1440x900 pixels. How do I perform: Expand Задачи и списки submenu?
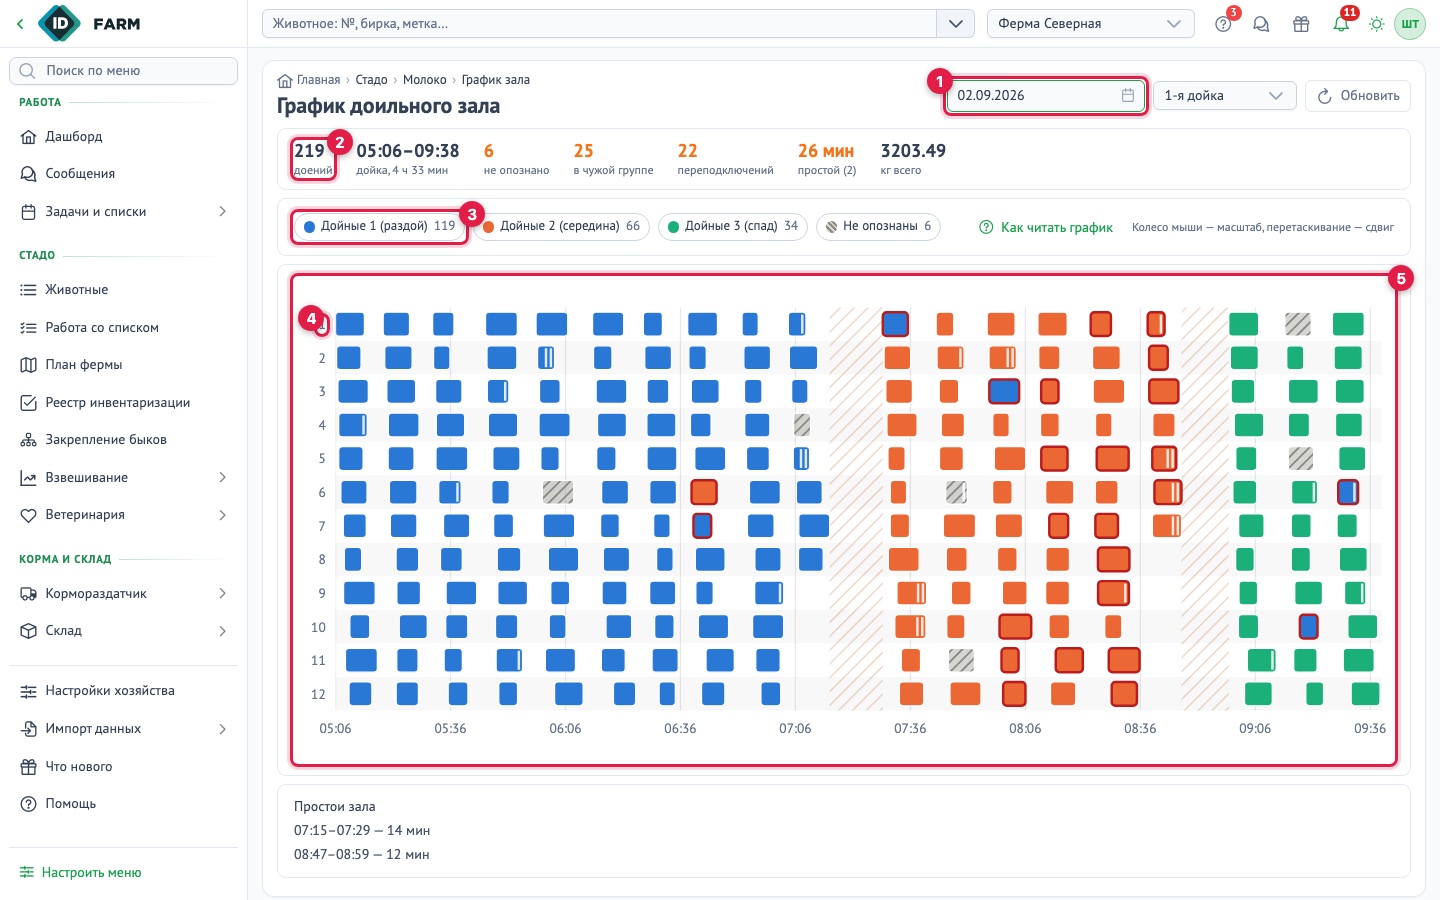pos(222,211)
